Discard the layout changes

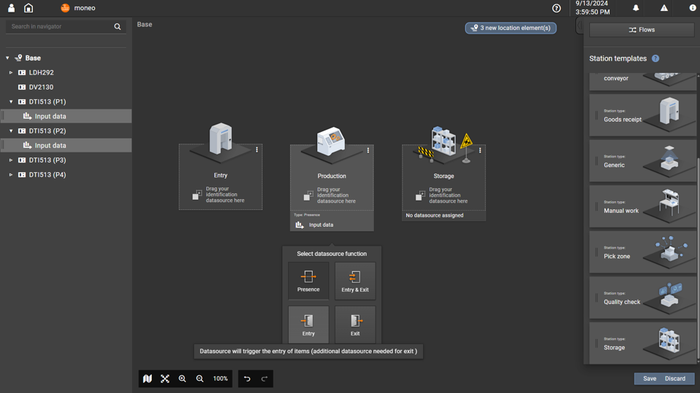click(675, 379)
